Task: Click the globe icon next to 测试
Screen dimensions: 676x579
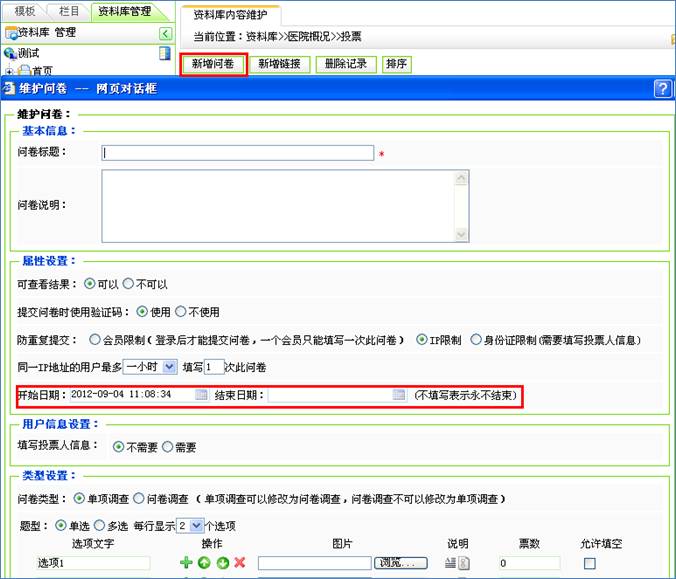Action: tap(9, 53)
